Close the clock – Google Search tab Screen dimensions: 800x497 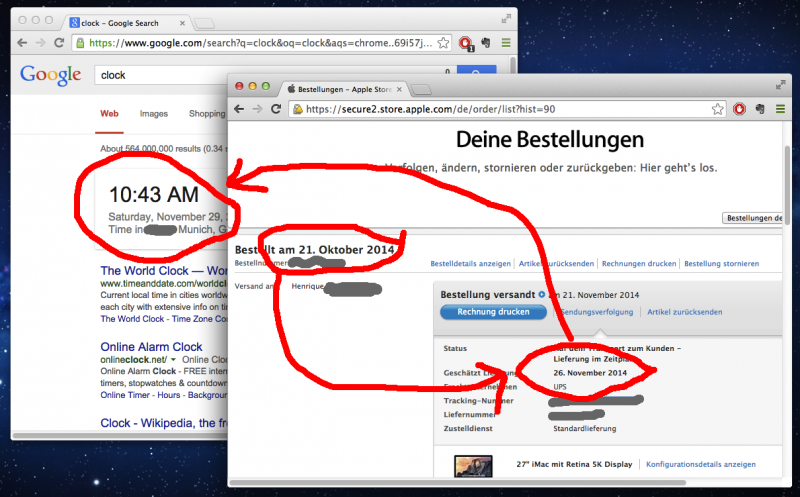coord(182,23)
